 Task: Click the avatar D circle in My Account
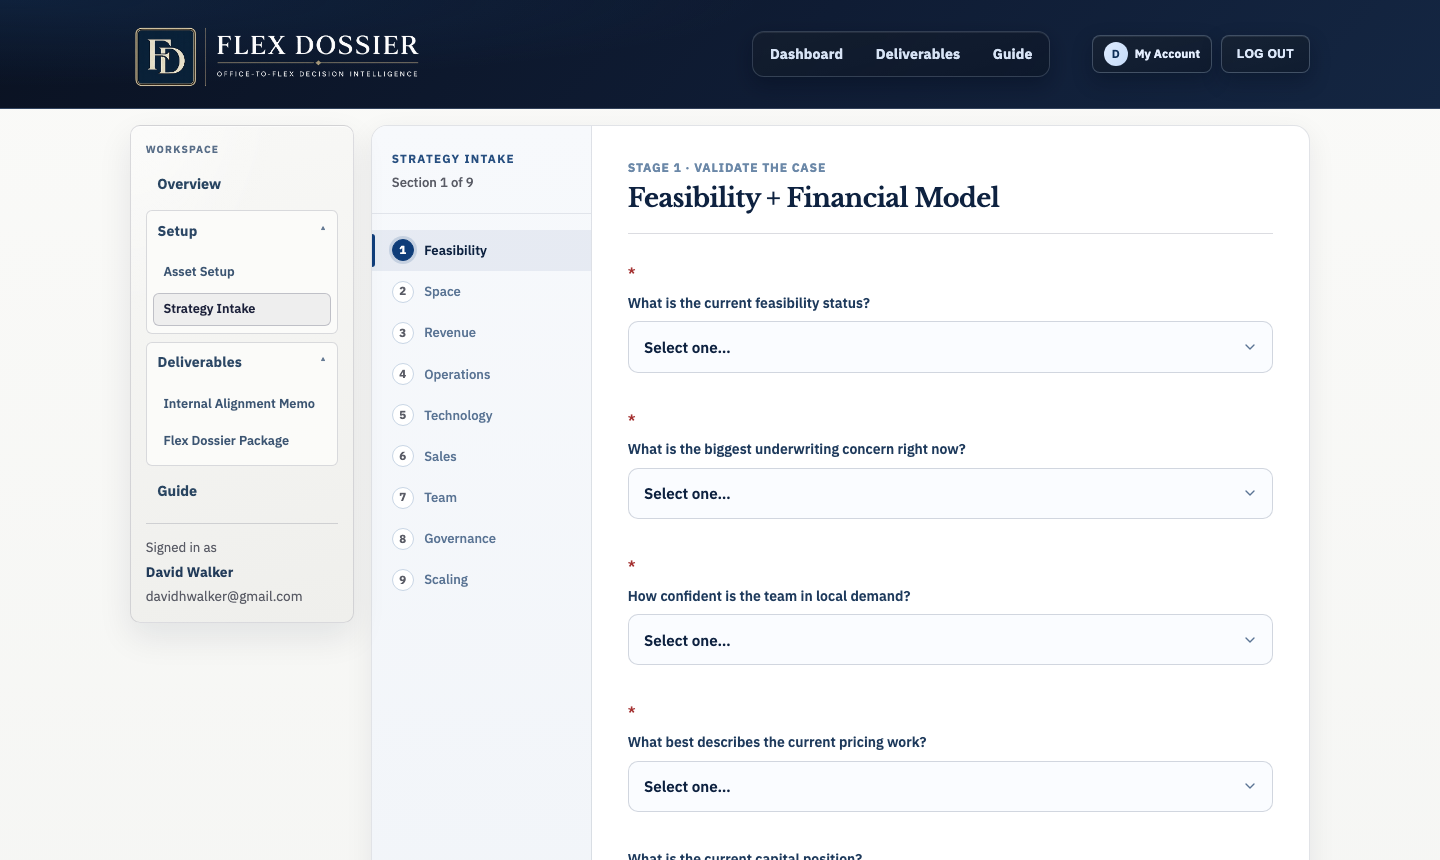click(1116, 54)
